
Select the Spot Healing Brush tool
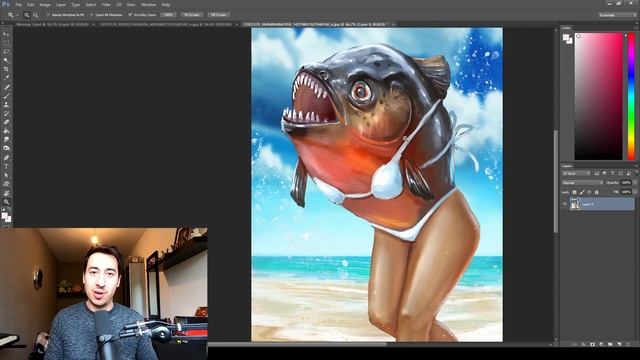[x=6, y=87]
